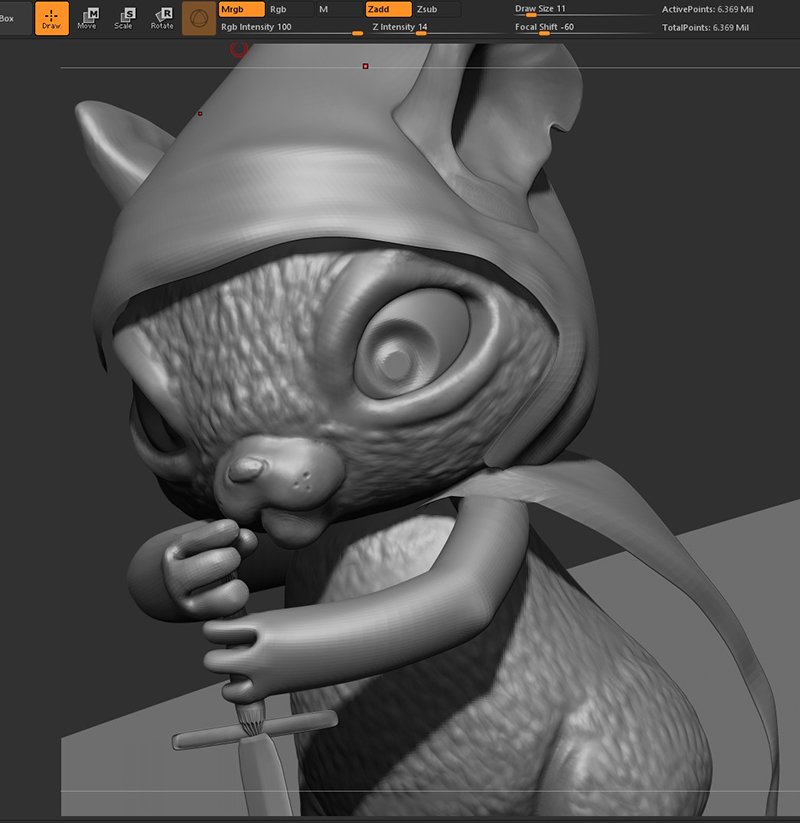Click the TotalPoints counter readout

click(x=705, y=27)
